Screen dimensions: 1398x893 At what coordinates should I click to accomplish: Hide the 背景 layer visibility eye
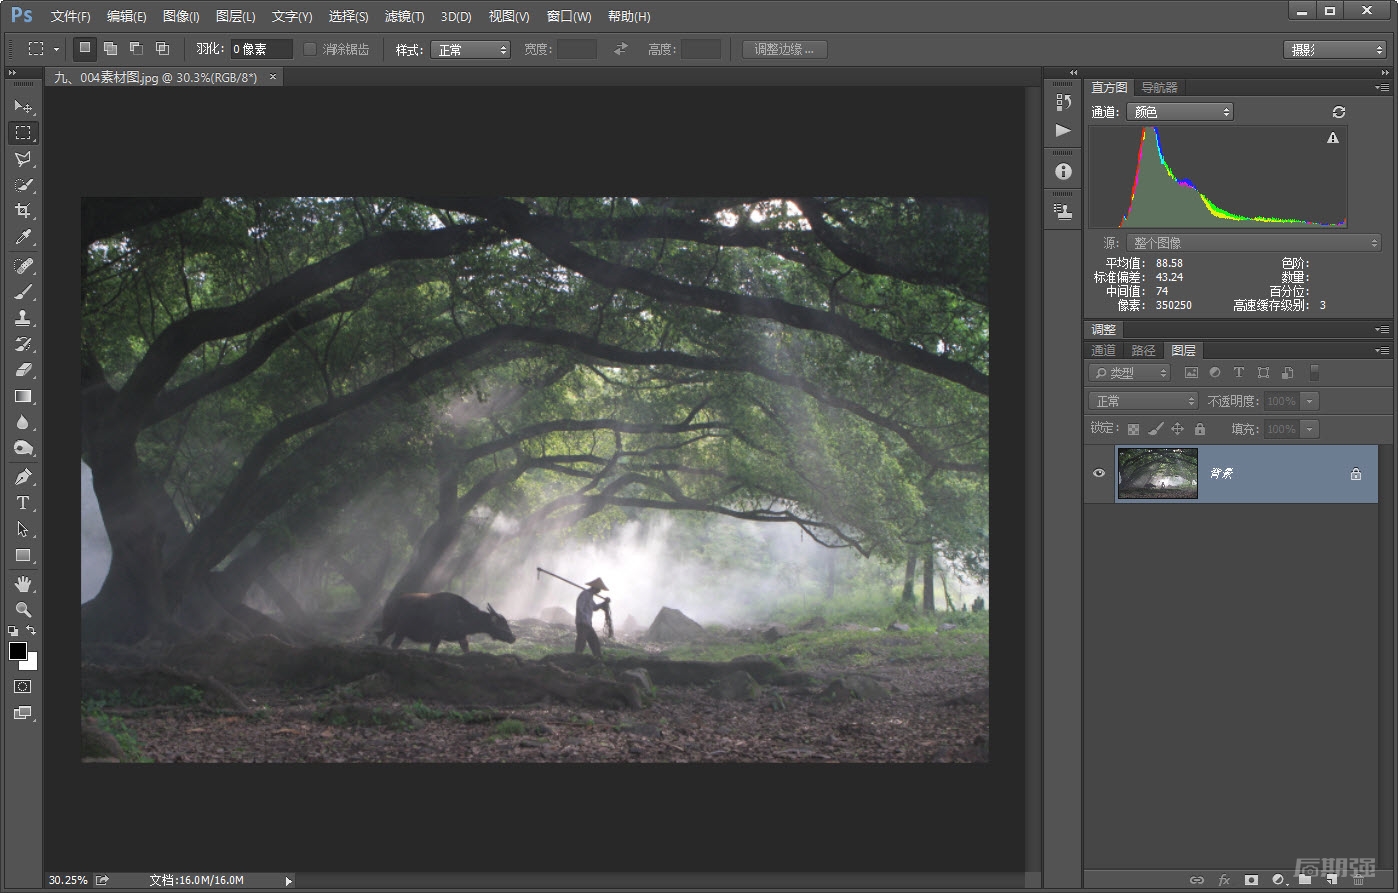(x=1099, y=473)
